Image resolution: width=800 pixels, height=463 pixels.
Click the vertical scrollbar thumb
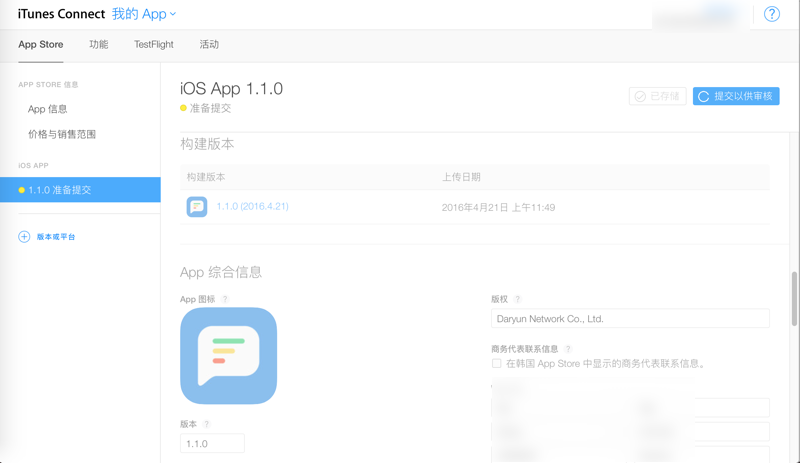[794, 299]
